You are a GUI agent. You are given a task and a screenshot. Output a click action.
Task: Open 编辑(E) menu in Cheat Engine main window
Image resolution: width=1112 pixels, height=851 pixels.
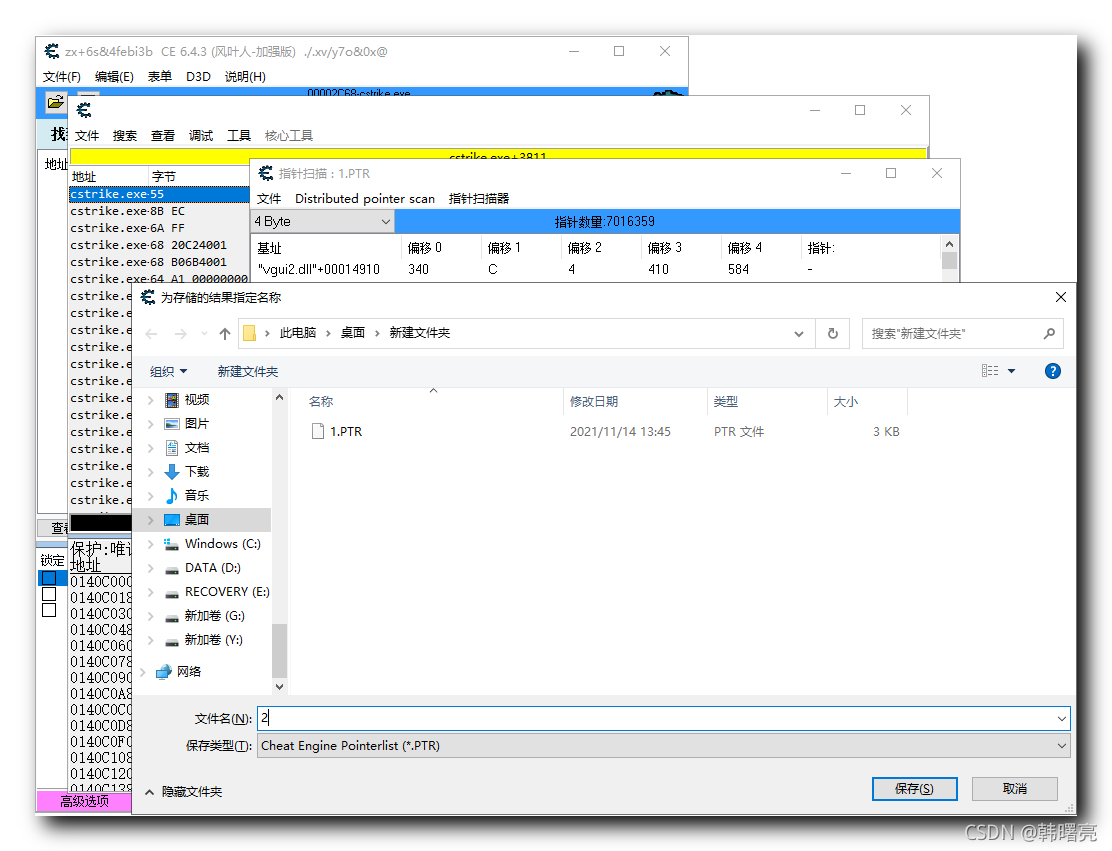tap(114, 77)
